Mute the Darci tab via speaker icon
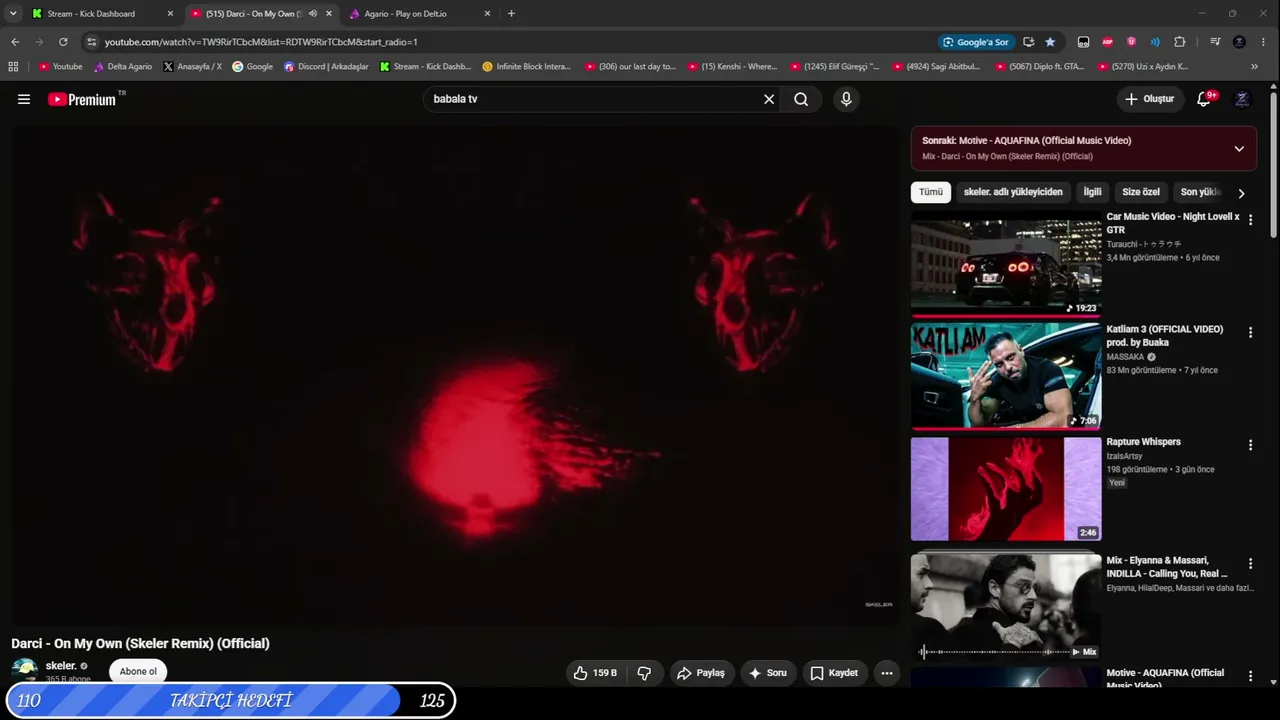The width and height of the screenshot is (1280, 720). click(x=312, y=14)
